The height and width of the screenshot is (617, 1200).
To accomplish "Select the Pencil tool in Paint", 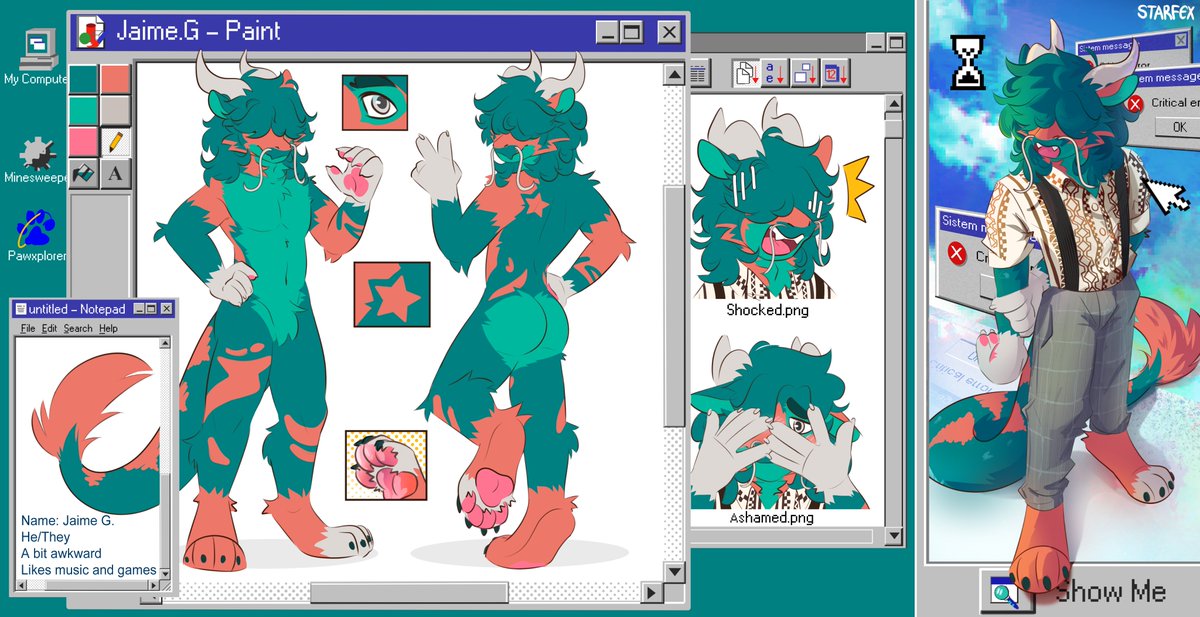I will 115,142.
